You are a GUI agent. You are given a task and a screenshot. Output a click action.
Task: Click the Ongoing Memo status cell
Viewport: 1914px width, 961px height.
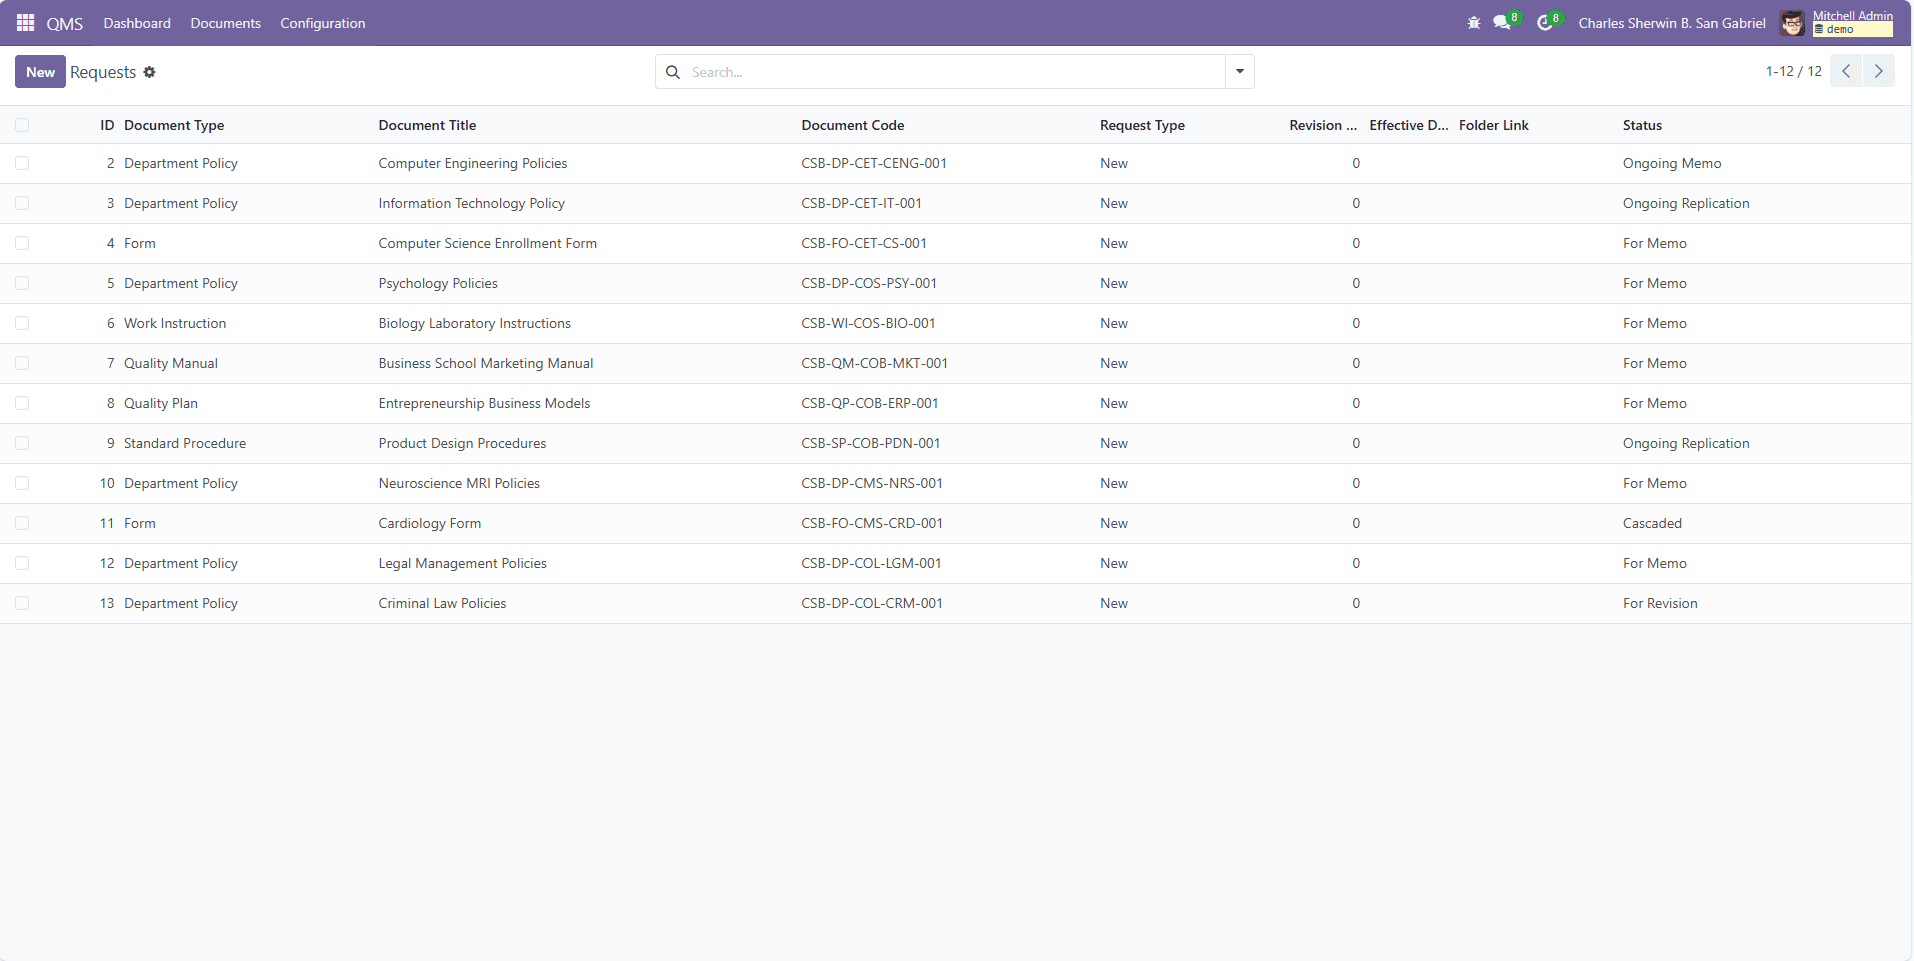[1672, 163]
